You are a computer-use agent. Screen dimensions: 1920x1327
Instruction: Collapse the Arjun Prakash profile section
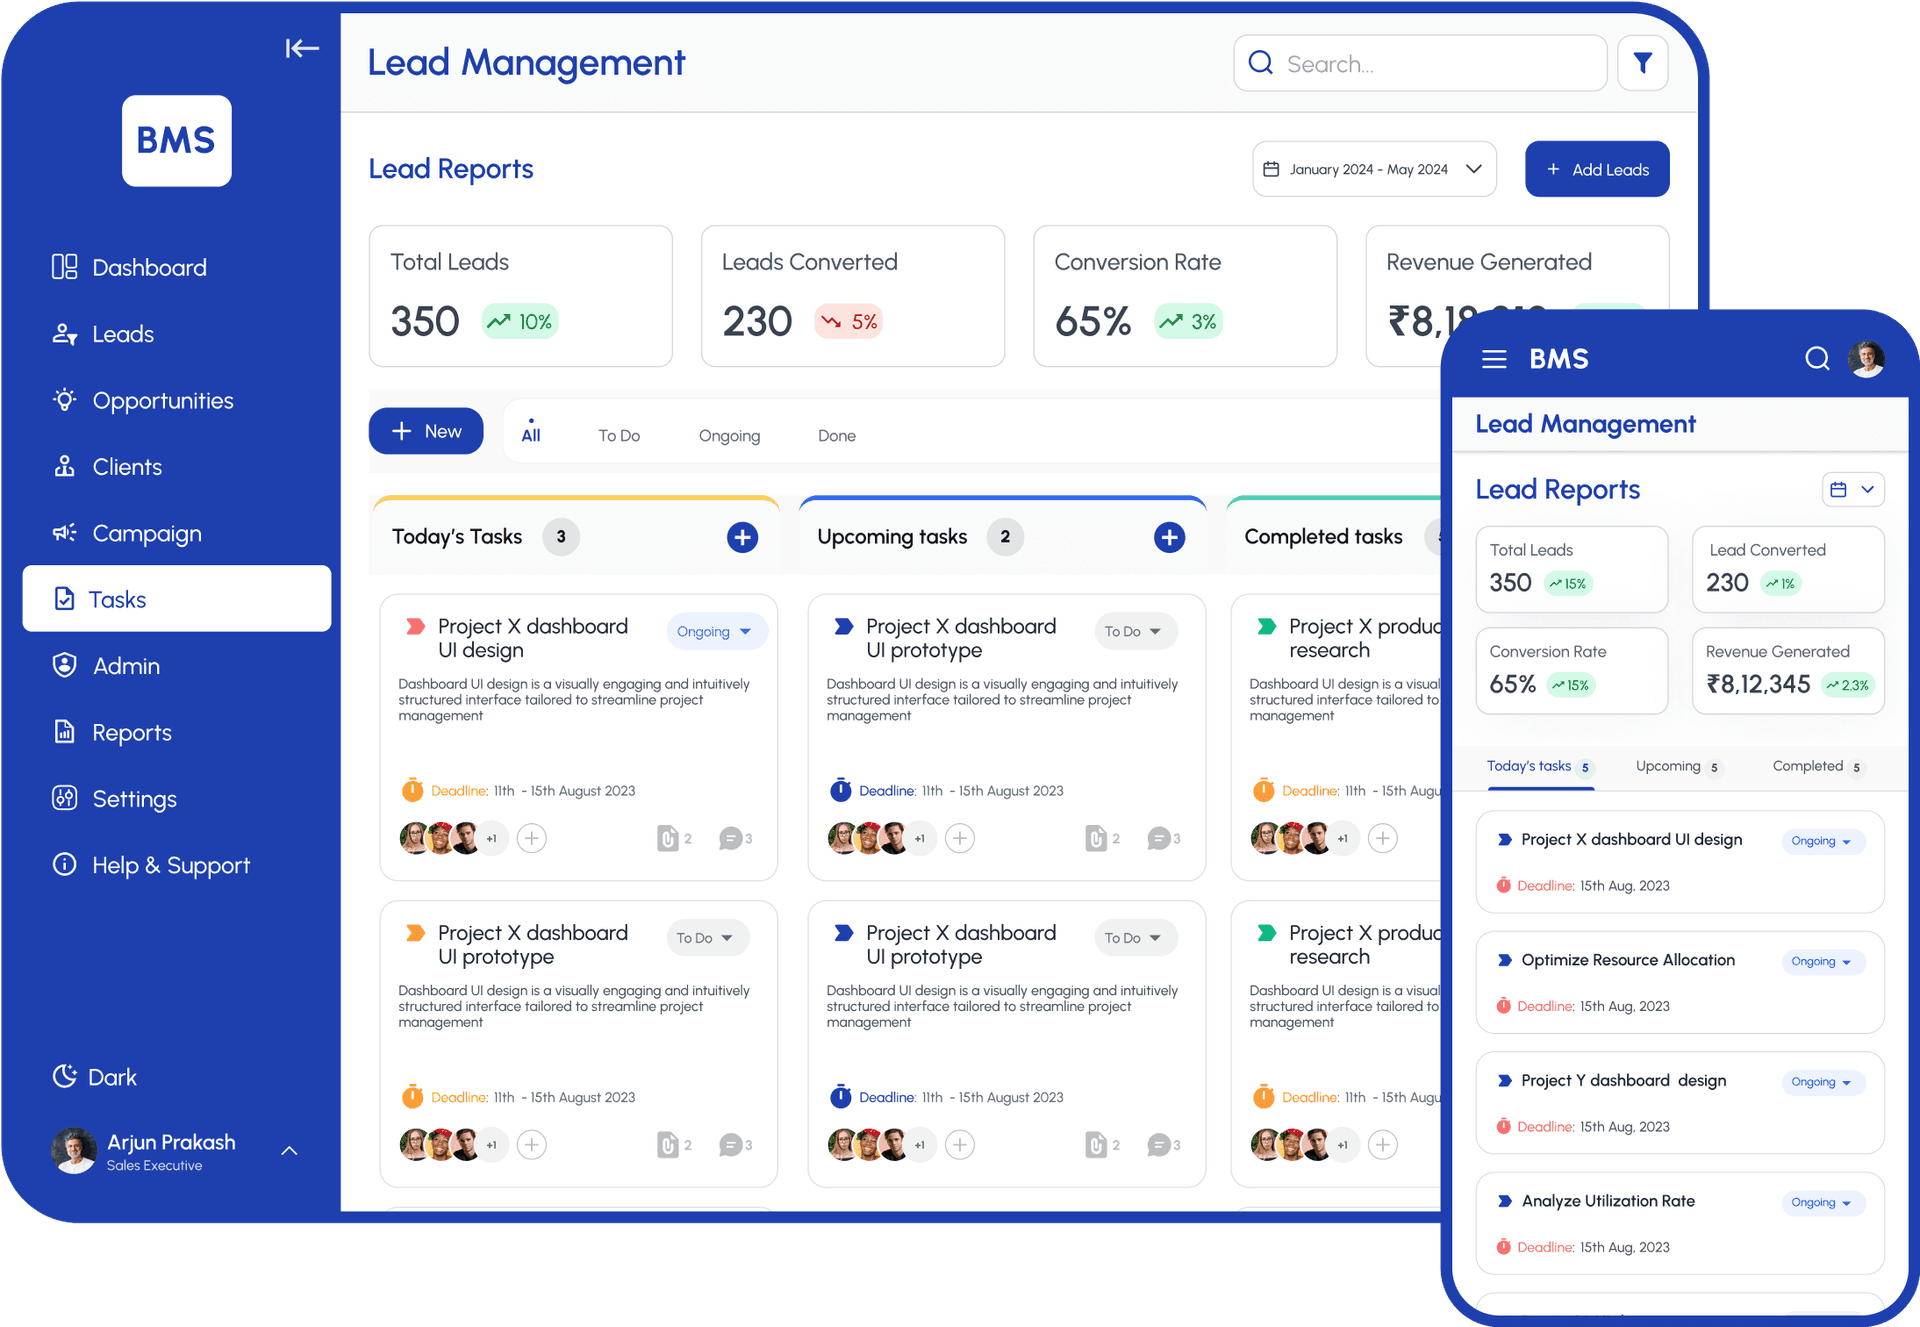coord(289,1150)
